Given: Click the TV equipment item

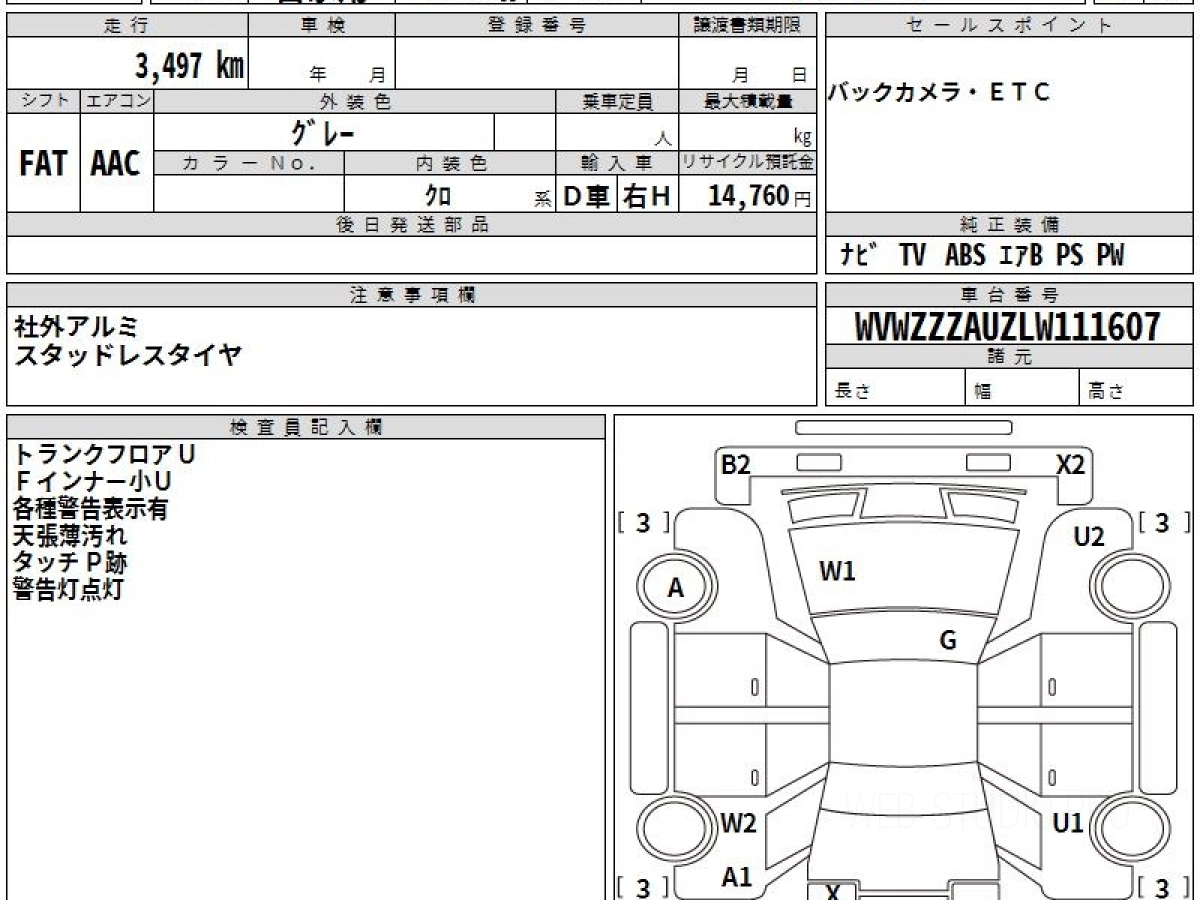Looking at the screenshot, I should (x=912, y=256).
